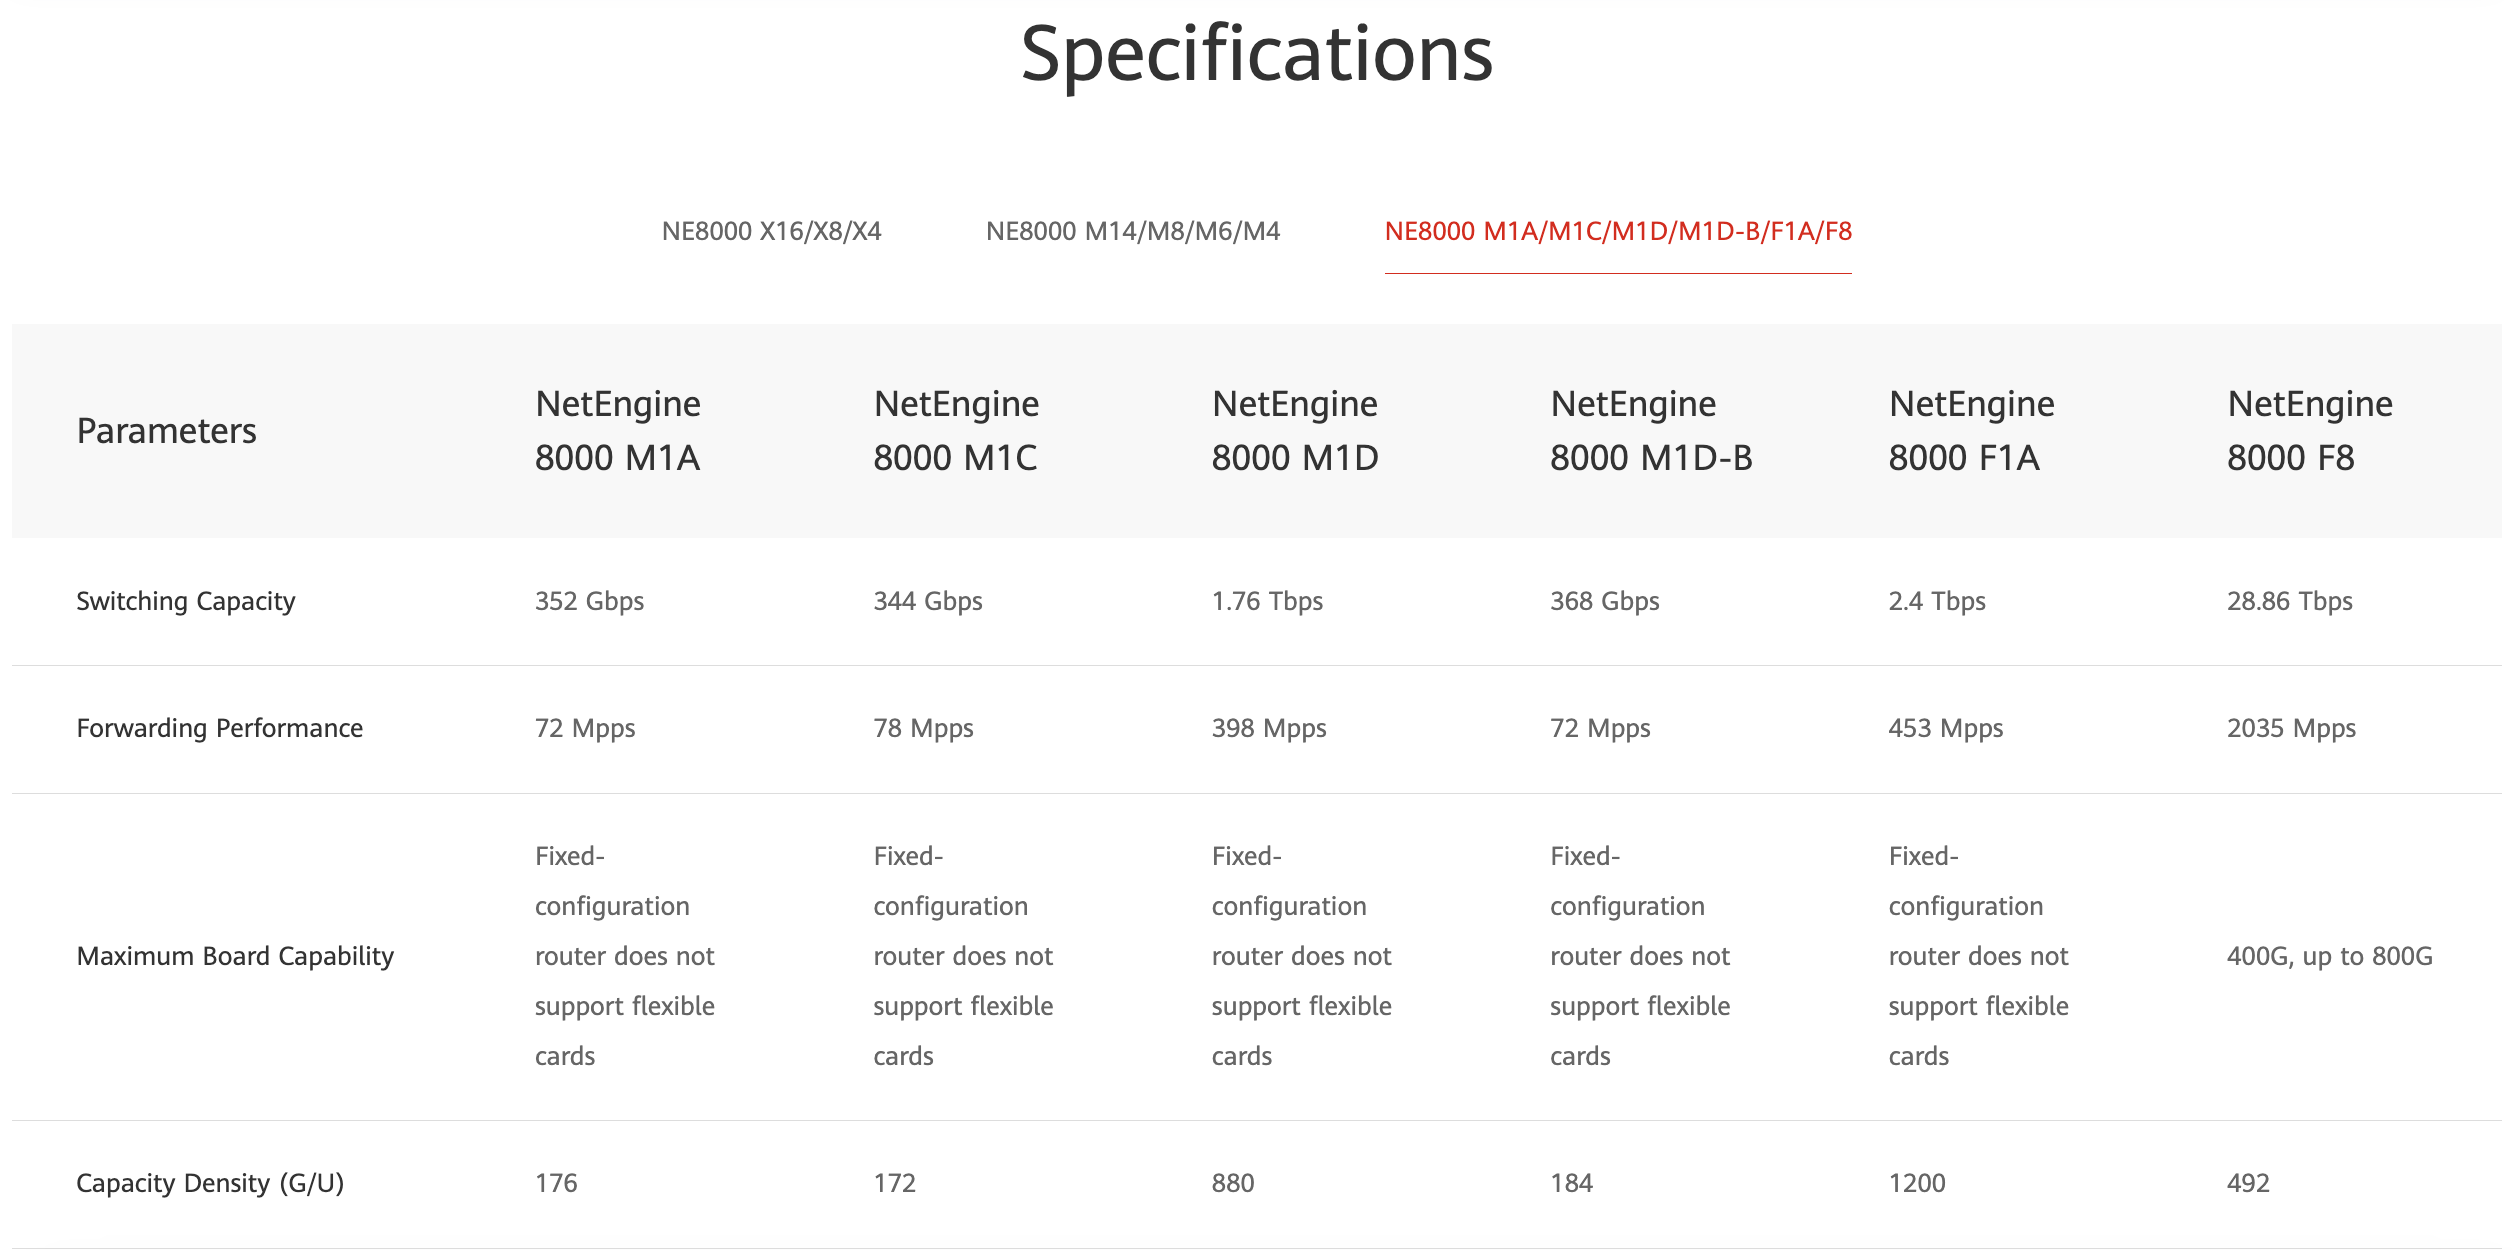
Task: Switch to the NE8000 X16/X8/X4 tab
Action: [771, 231]
